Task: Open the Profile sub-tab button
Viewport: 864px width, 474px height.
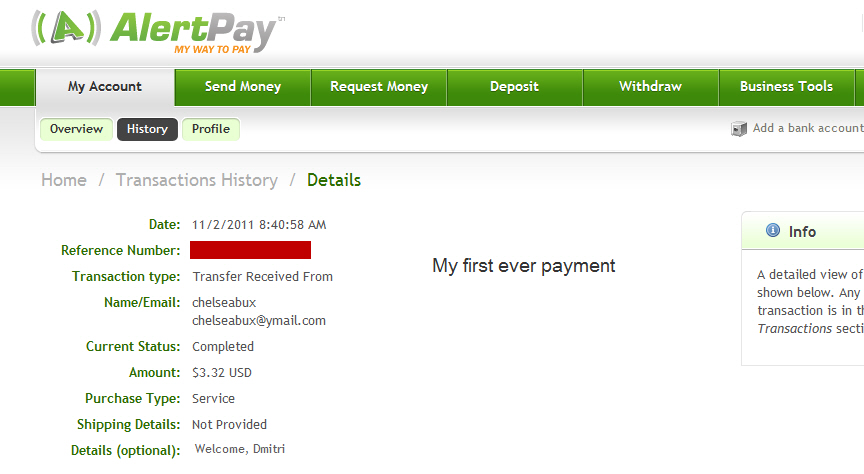Action: 211,129
